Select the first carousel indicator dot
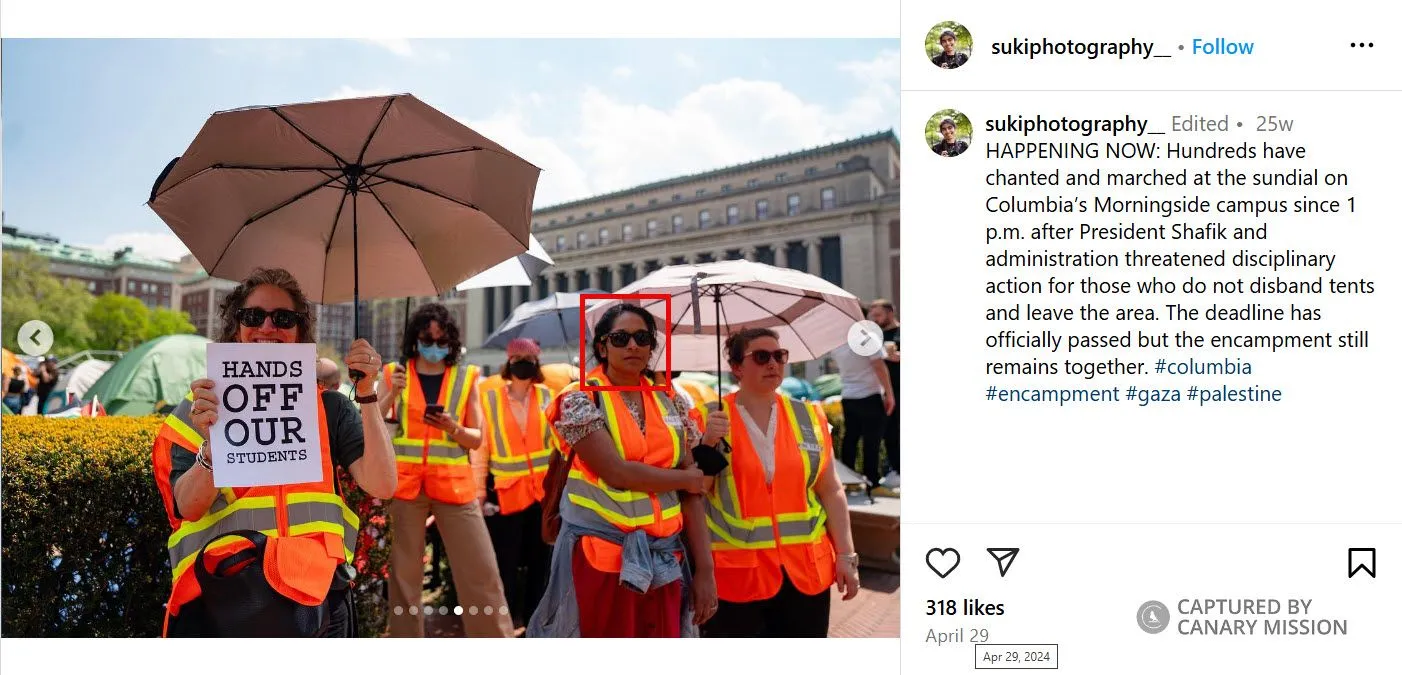 tap(398, 610)
